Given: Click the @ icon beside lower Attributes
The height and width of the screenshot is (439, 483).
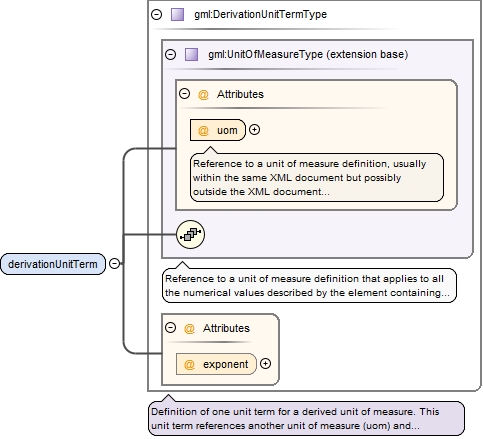Looking at the screenshot, I should (x=189, y=328).
